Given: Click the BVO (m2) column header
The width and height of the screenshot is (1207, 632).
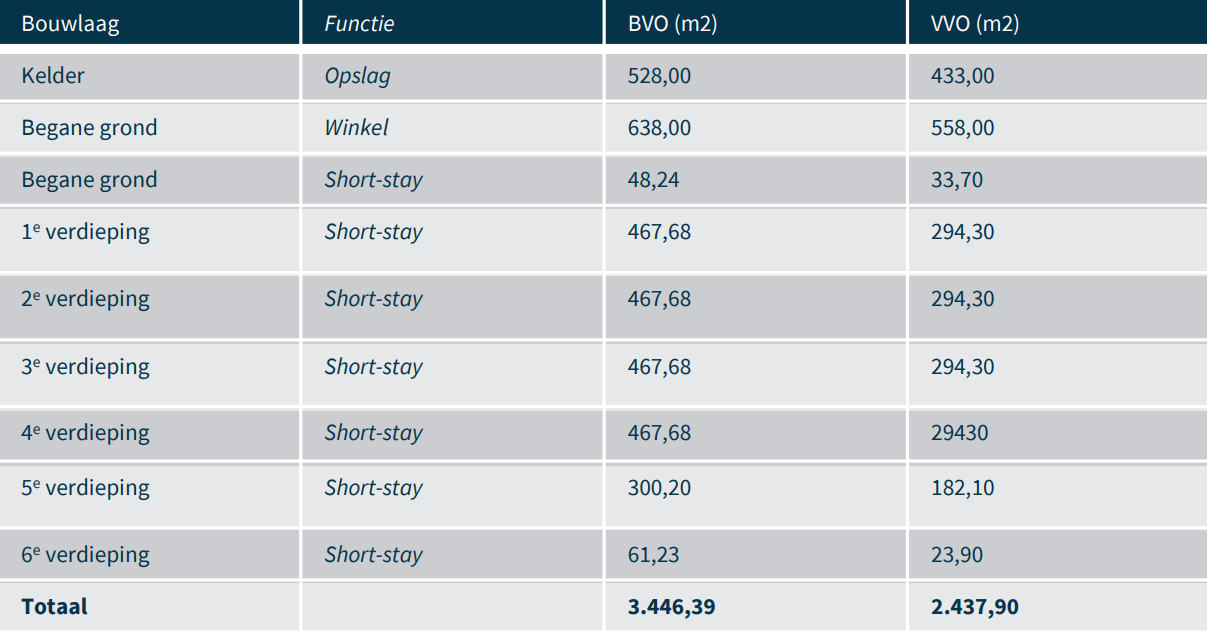Looking at the screenshot, I should coord(673,24).
